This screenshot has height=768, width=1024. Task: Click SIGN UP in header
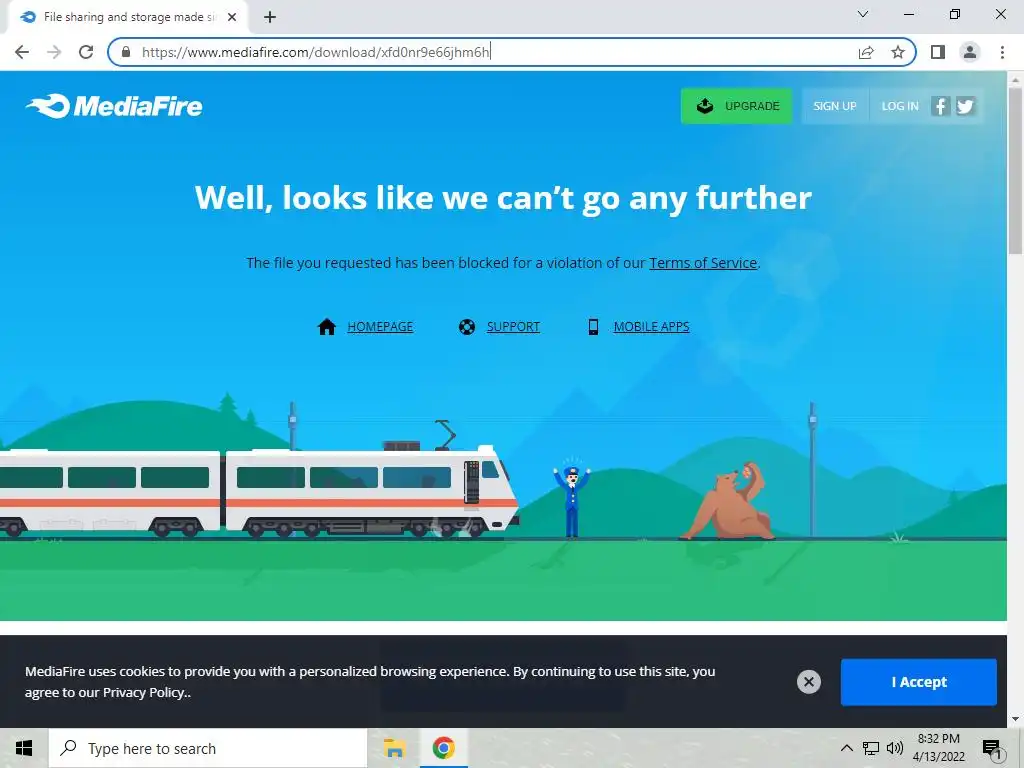coord(835,106)
